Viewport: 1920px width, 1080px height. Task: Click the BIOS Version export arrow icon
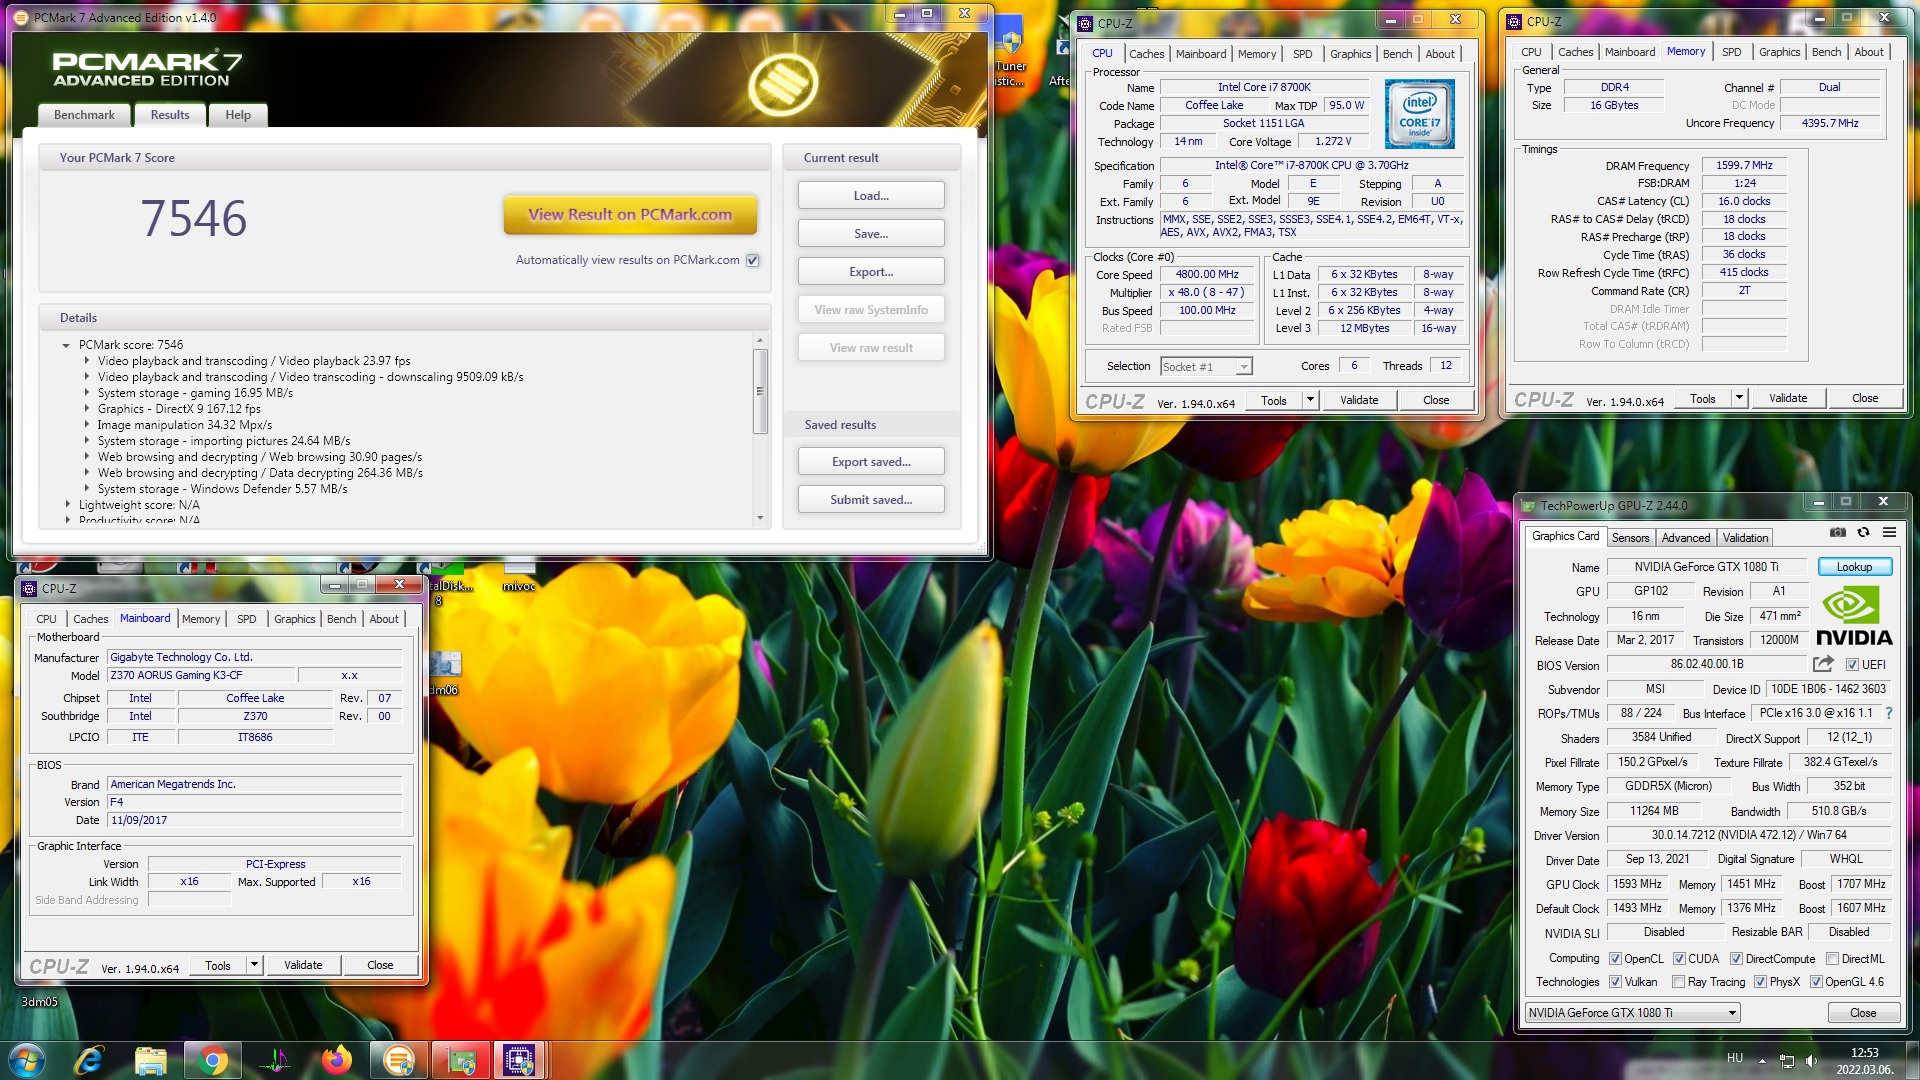click(1823, 664)
